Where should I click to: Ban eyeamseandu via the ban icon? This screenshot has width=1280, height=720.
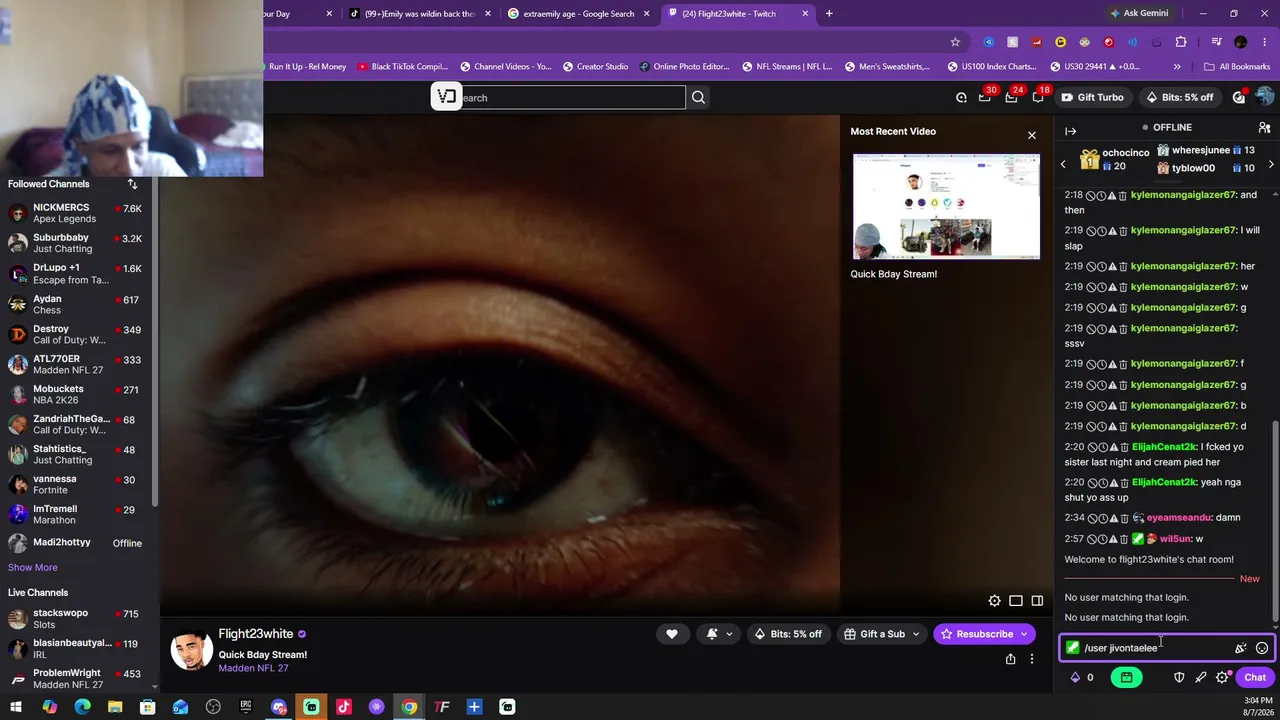pos(1092,518)
